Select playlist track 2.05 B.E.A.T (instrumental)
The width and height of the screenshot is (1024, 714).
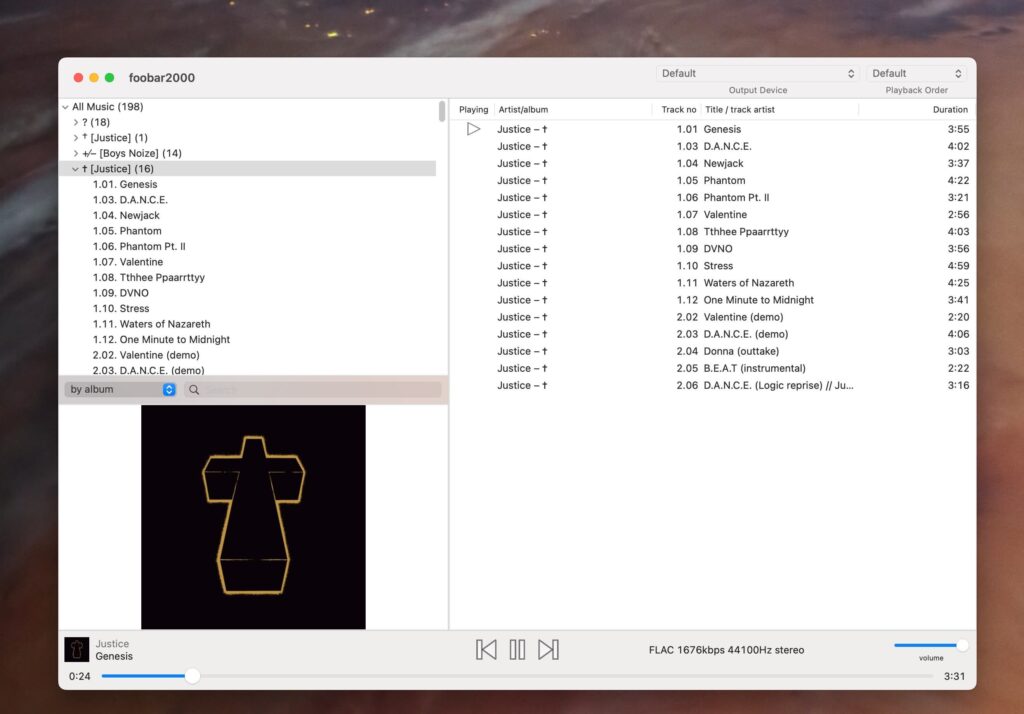click(713, 368)
